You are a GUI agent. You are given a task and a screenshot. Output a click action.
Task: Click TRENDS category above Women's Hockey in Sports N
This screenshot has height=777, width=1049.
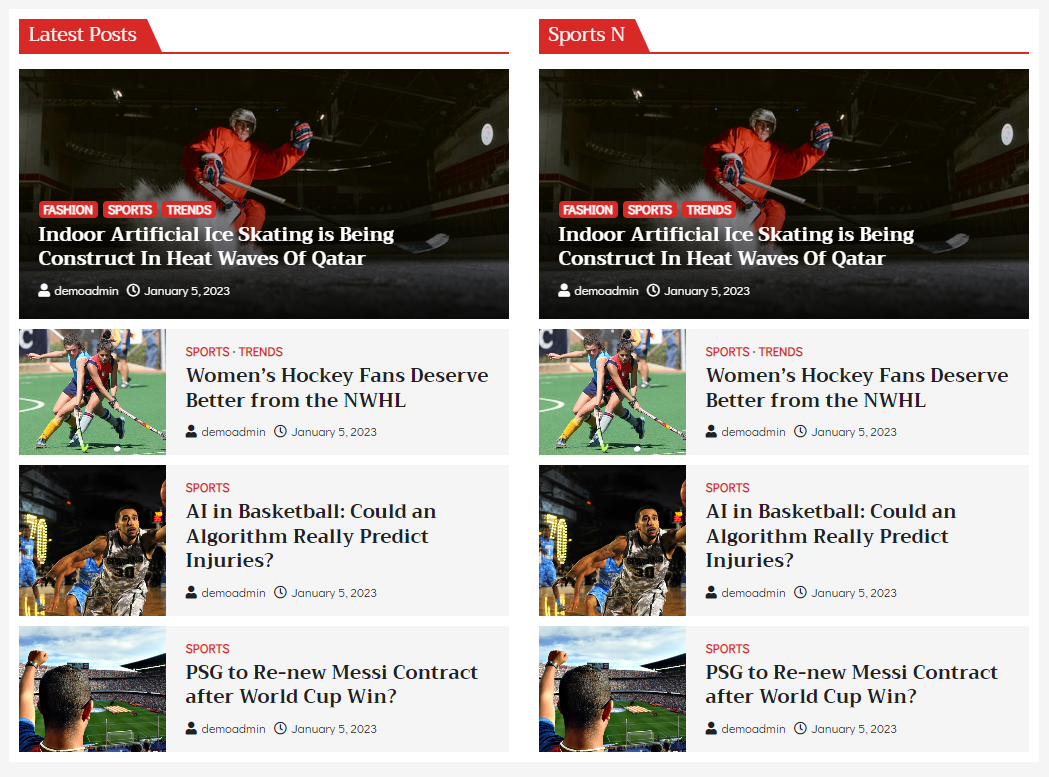pos(780,352)
